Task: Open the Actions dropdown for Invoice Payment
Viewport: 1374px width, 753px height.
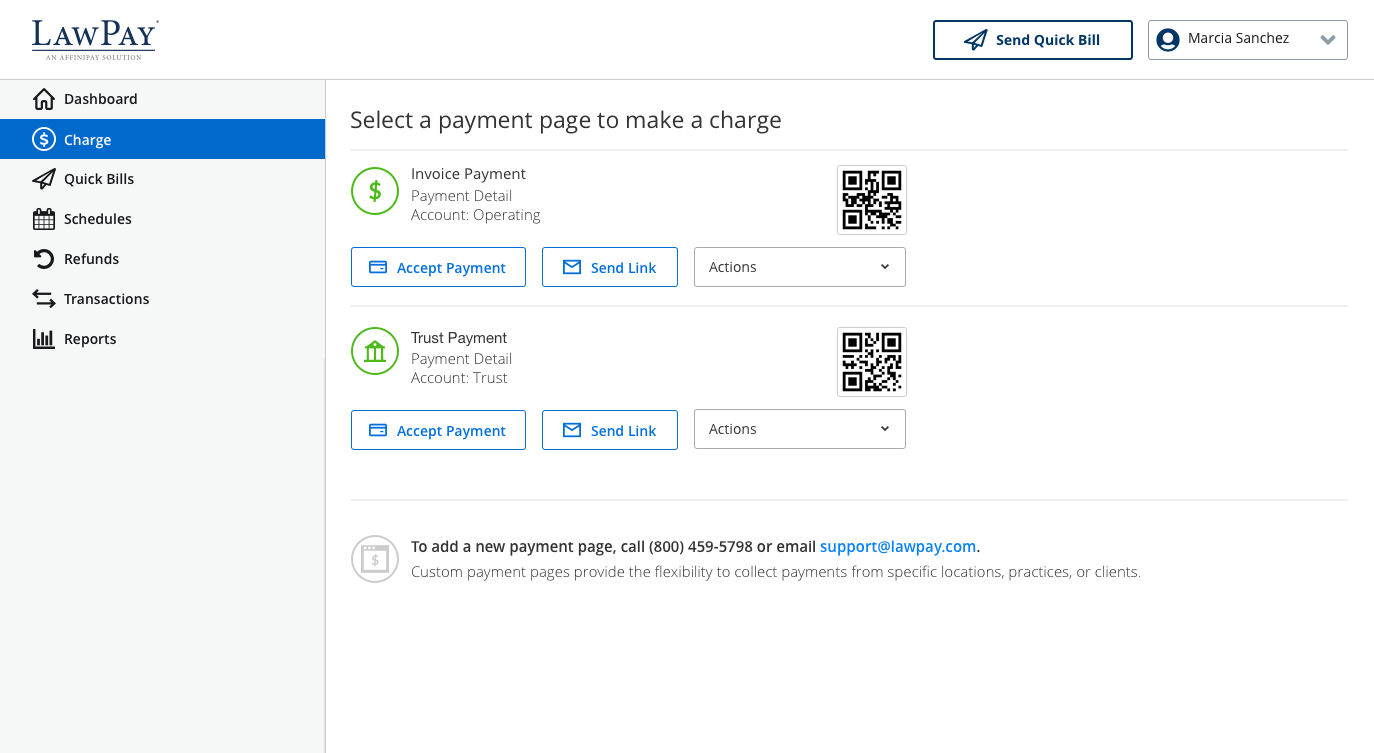Action: click(799, 267)
